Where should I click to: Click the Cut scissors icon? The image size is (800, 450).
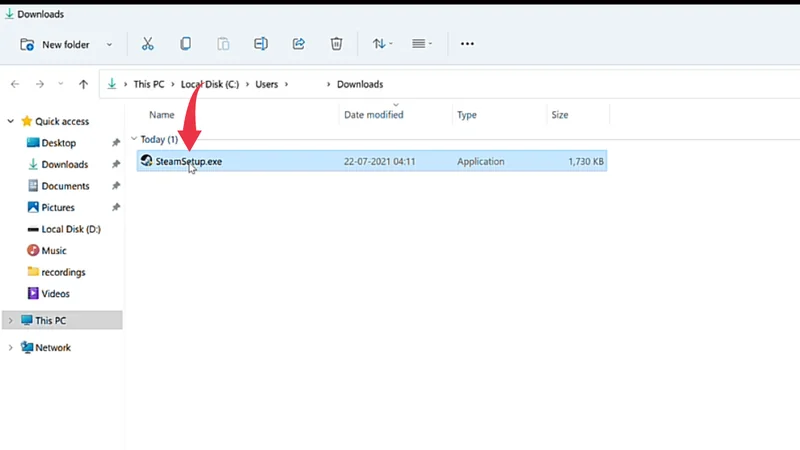148,44
